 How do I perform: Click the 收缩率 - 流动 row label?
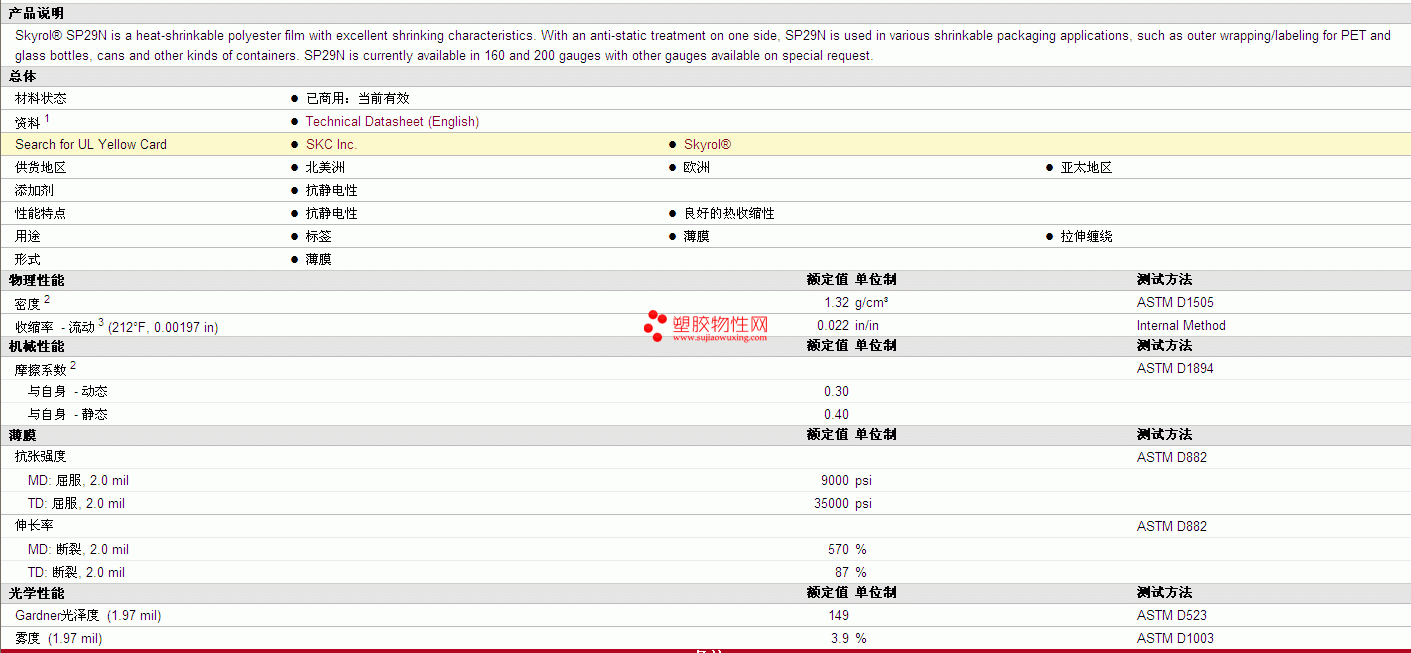point(116,326)
